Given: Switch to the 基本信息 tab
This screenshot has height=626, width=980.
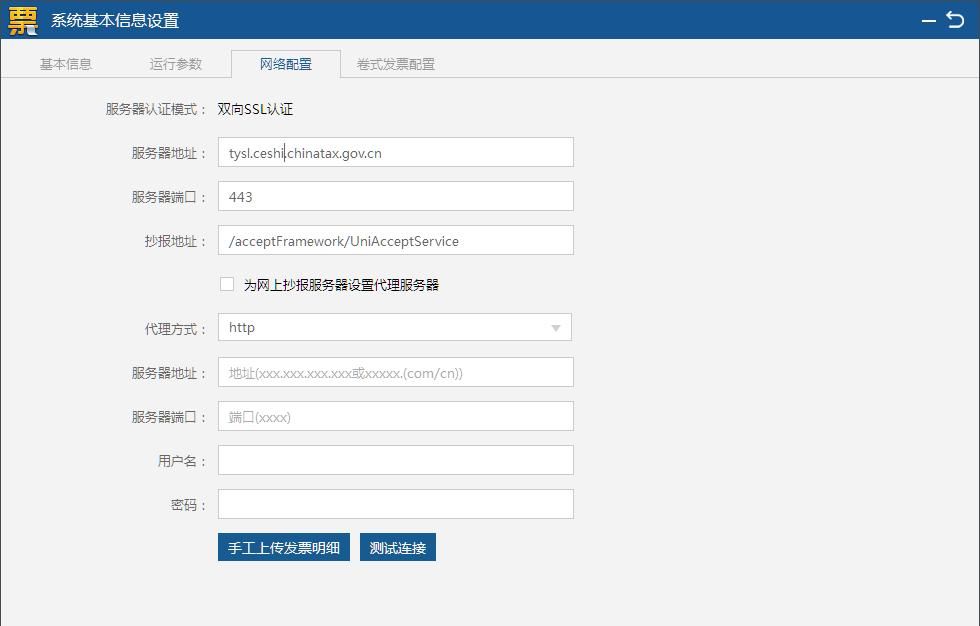Looking at the screenshot, I should (x=65, y=62).
